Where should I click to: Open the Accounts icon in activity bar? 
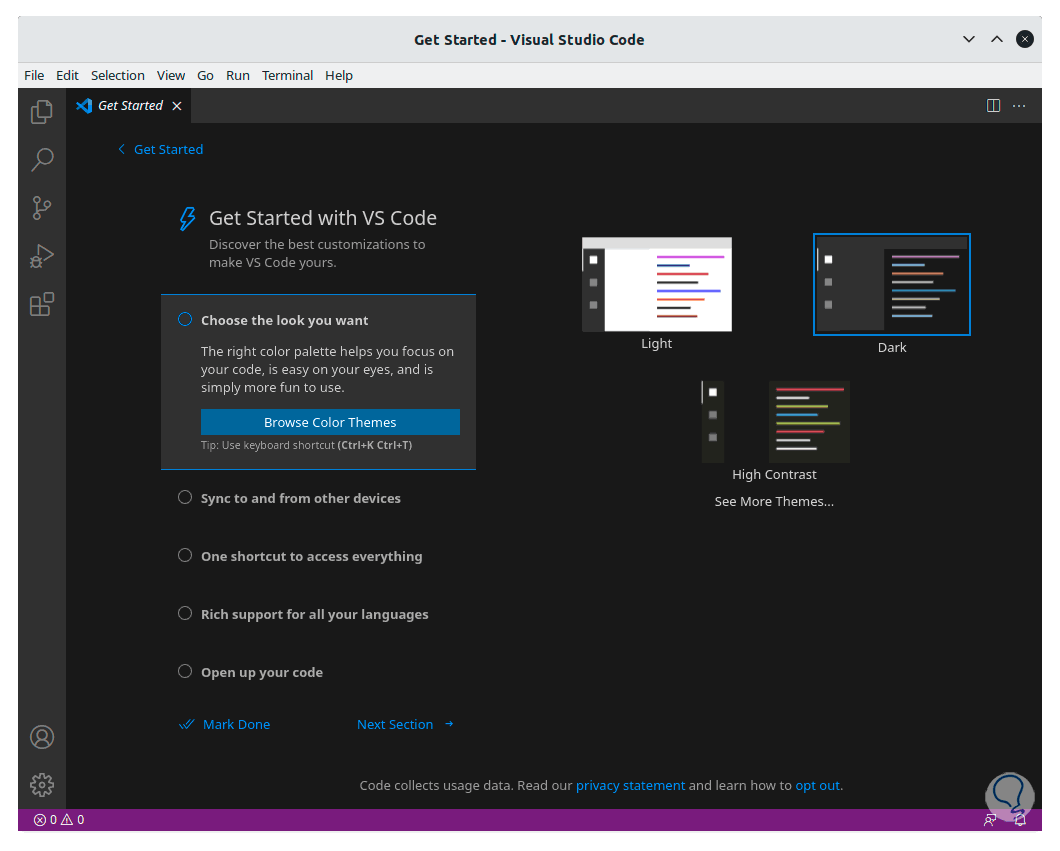42,737
